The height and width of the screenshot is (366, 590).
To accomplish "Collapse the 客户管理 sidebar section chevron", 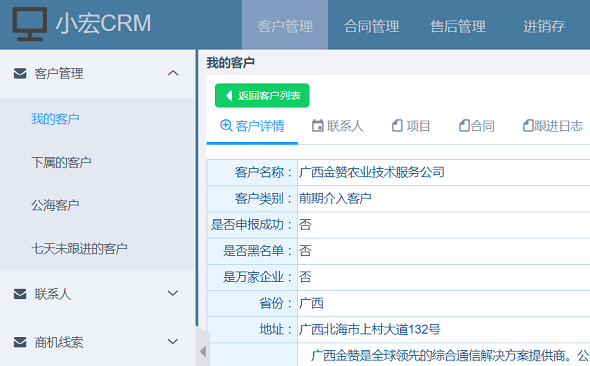I will click(173, 73).
